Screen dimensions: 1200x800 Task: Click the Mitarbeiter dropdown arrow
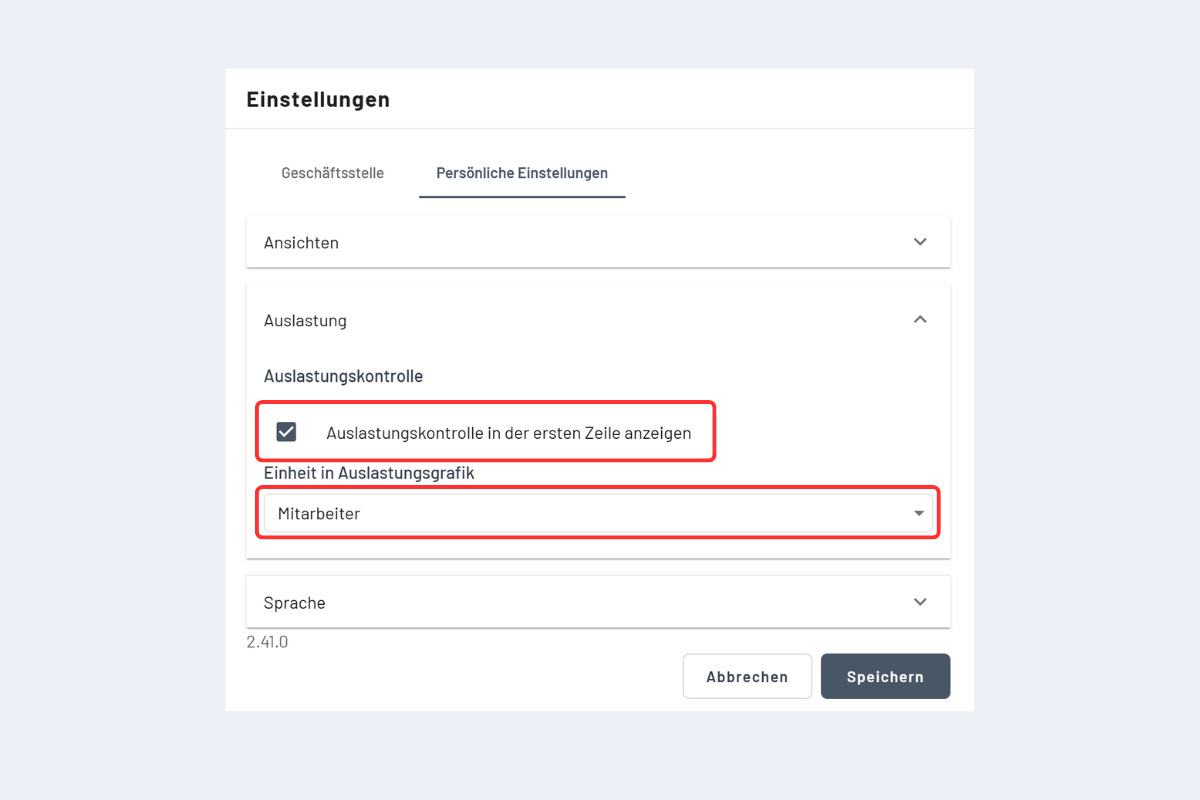pyautogui.click(x=919, y=514)
